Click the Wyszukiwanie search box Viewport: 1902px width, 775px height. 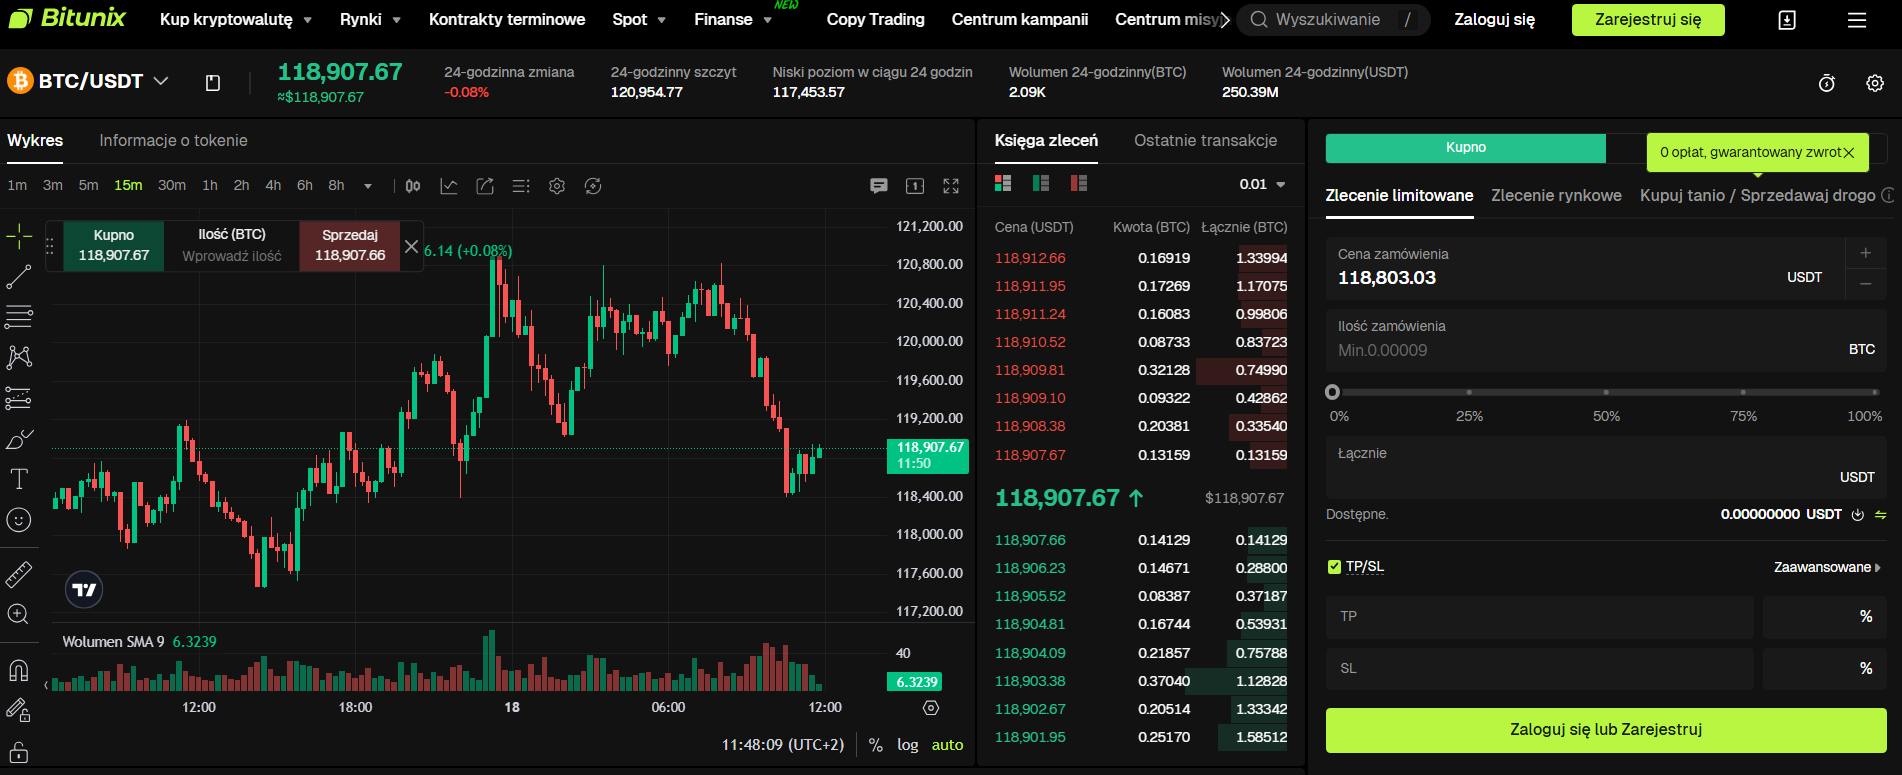1333,20
